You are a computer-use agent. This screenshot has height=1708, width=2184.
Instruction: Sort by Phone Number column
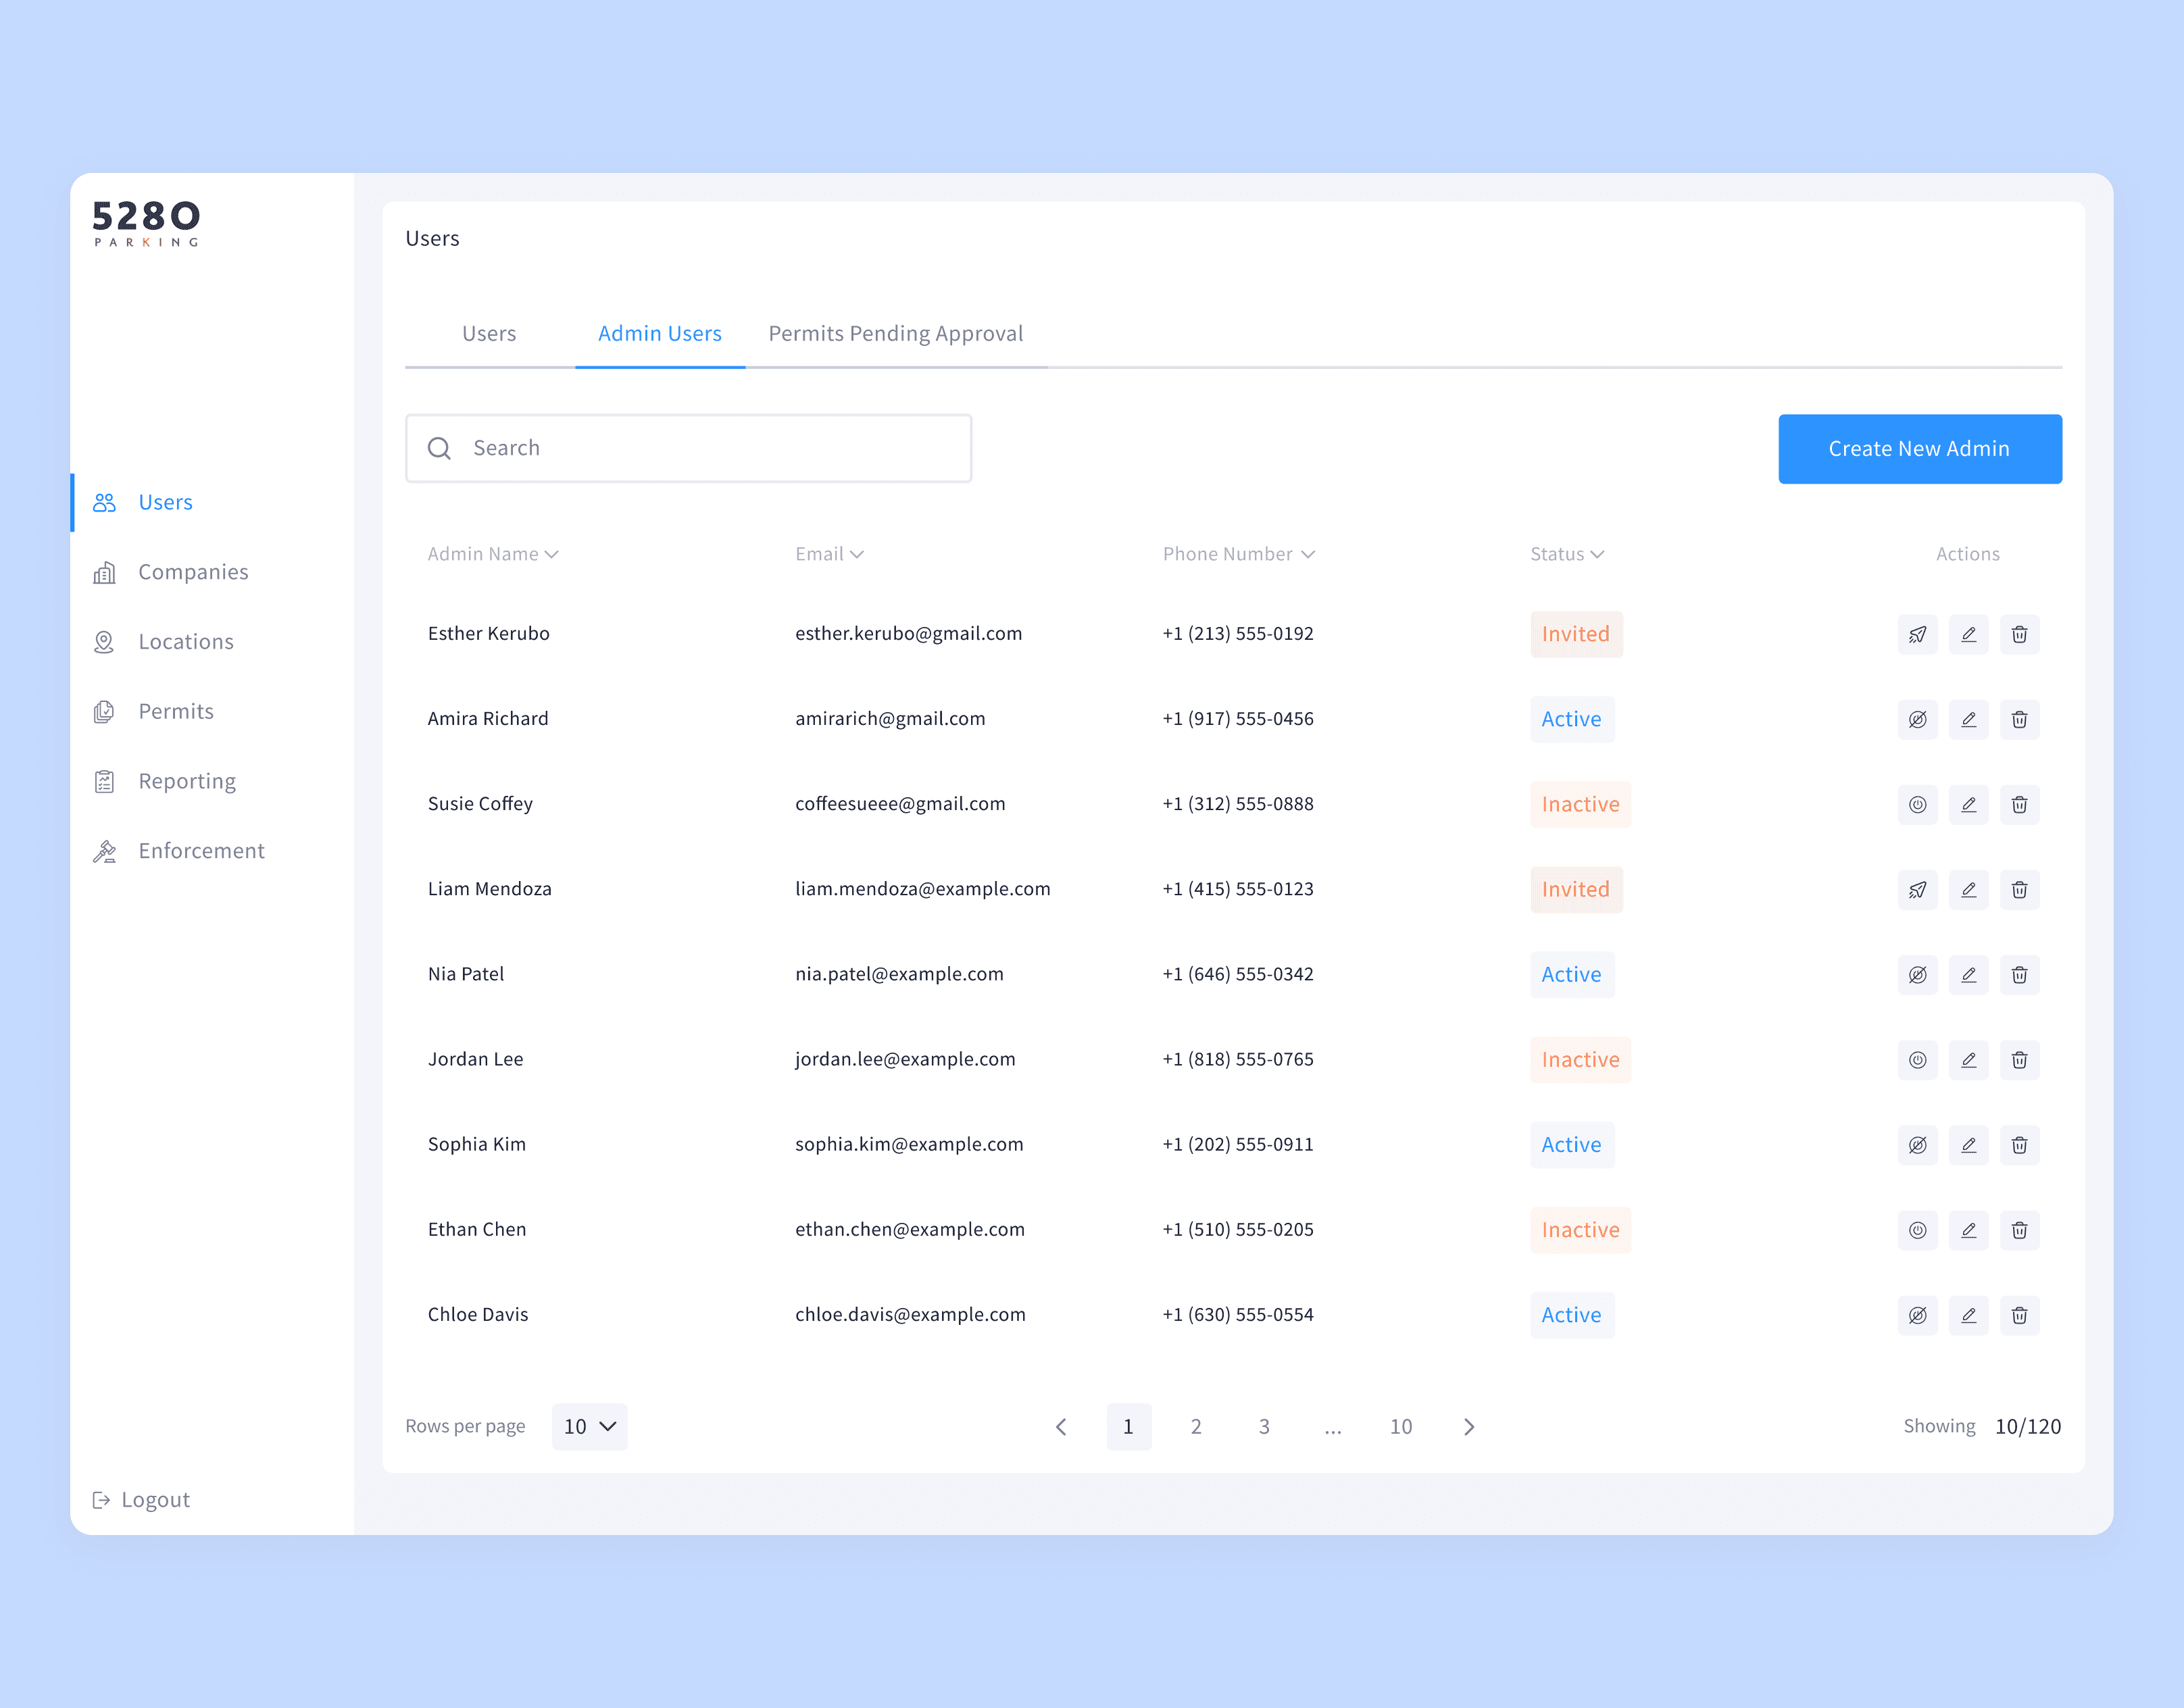(1238, 554)
